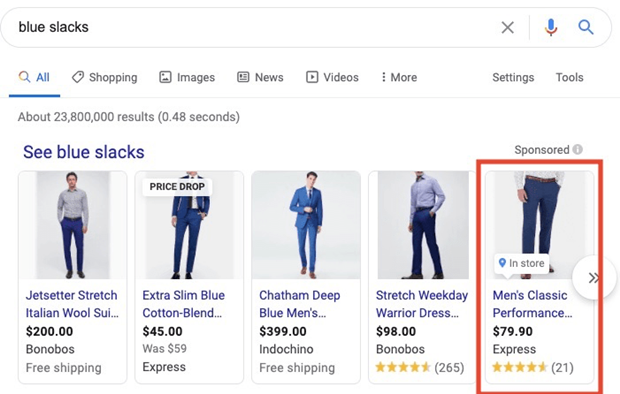
Task: Click the blue magnifying glass search icon
Action: 586,27
